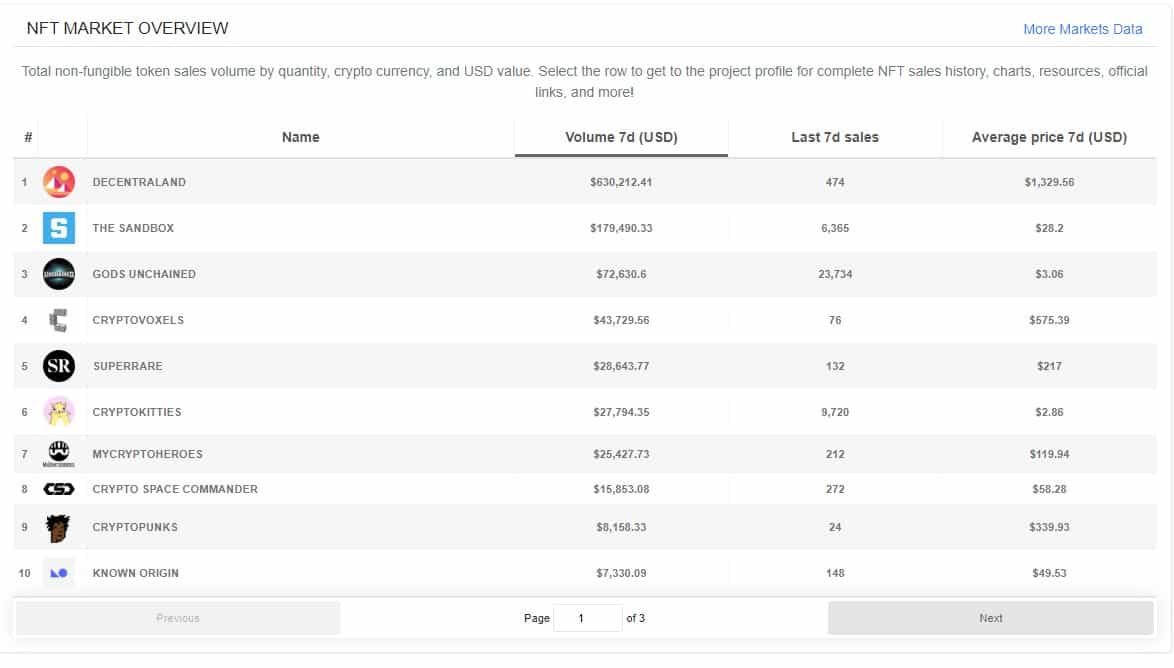This screenshot has height=668, width=1174.
Task: Click the disabled Previous page button
Action: (x=177, y=618)
